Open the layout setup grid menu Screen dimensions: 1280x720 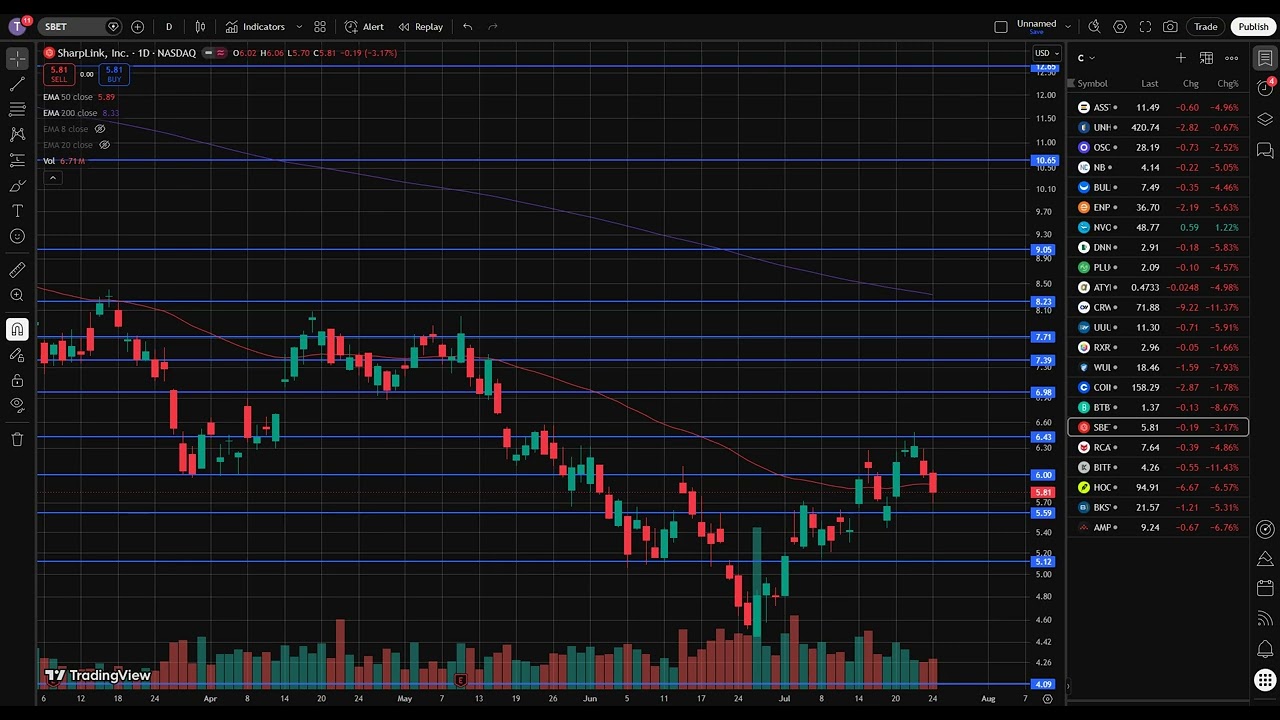click(320, 27)
